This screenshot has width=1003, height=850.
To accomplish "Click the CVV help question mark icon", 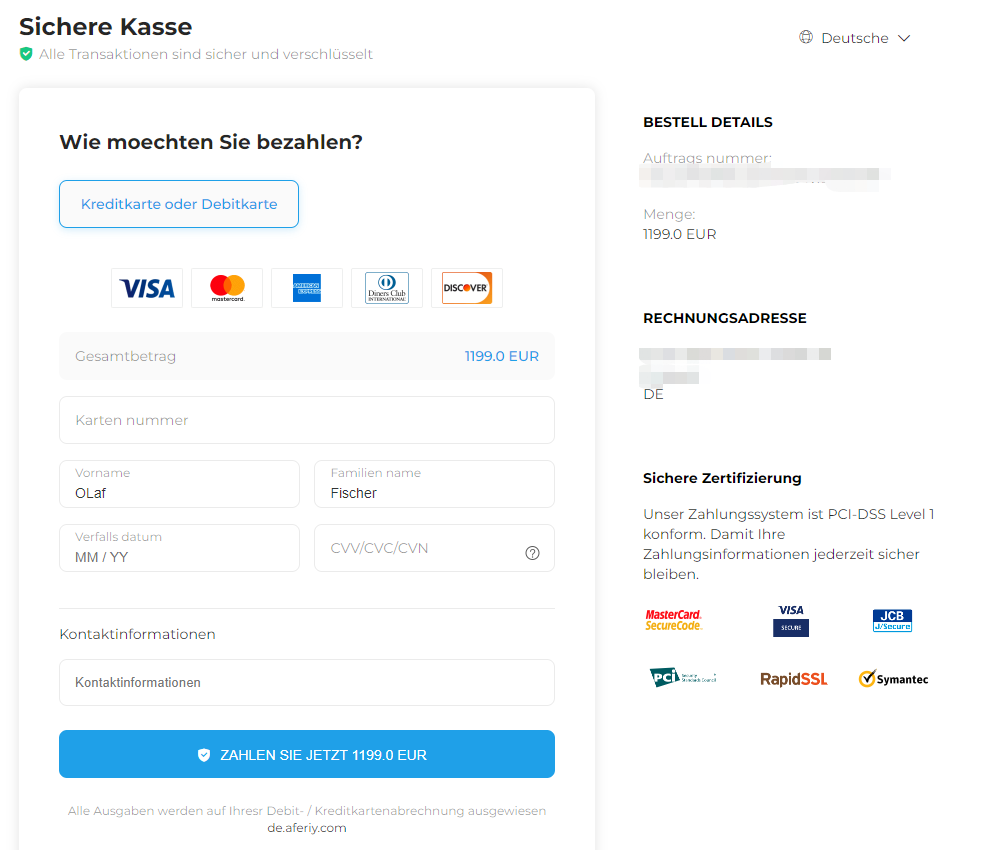I will (532, 553).
